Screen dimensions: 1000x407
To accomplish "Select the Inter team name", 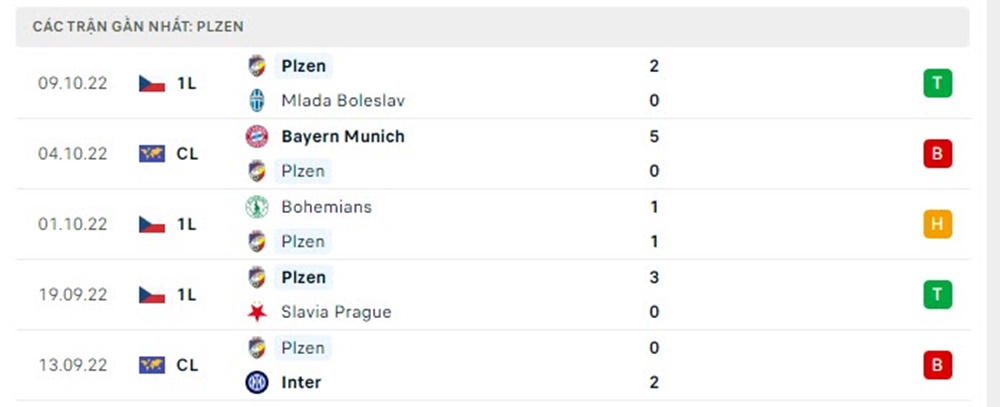I will 301,382.
